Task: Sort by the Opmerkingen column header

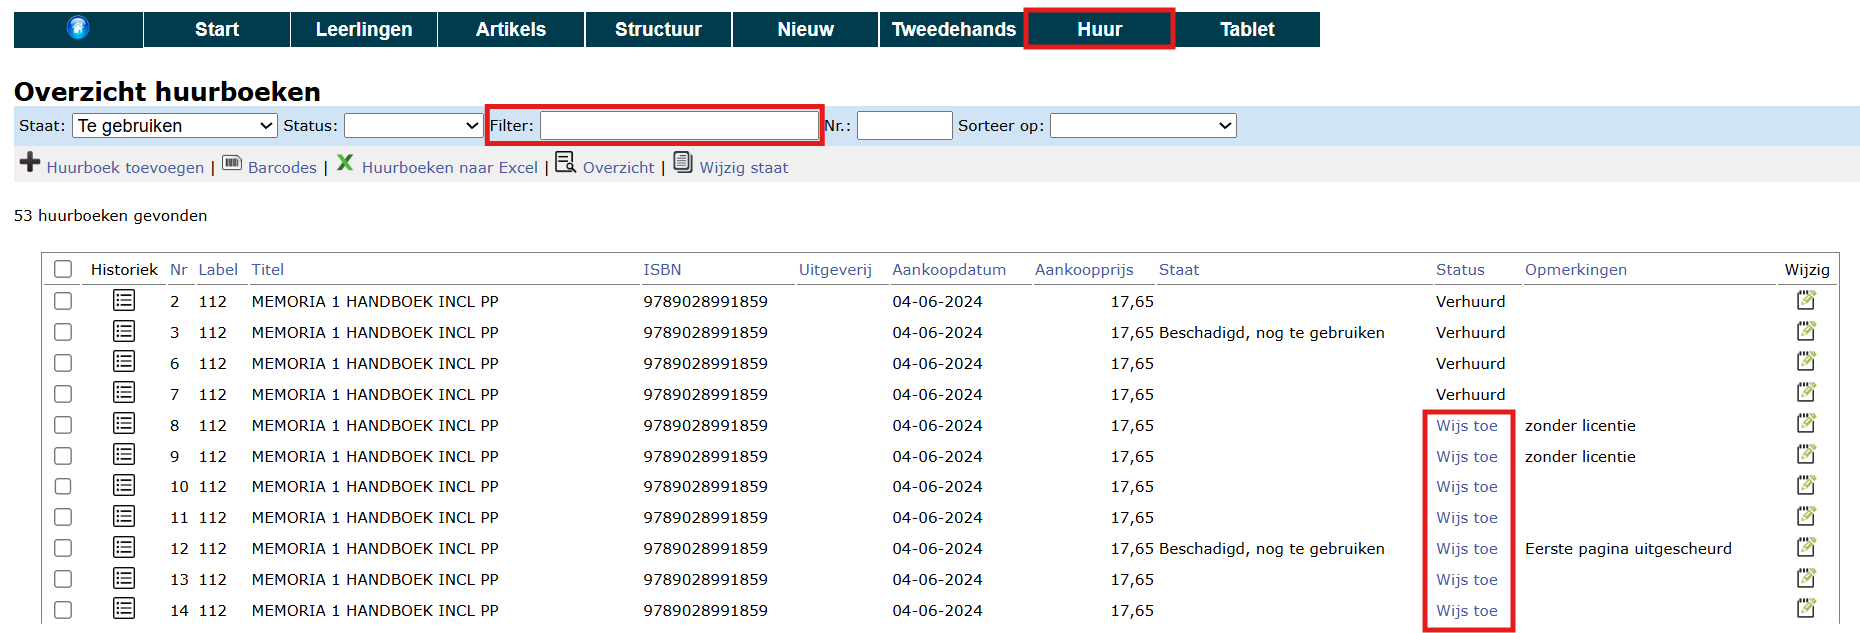Action: (1576, 270)
